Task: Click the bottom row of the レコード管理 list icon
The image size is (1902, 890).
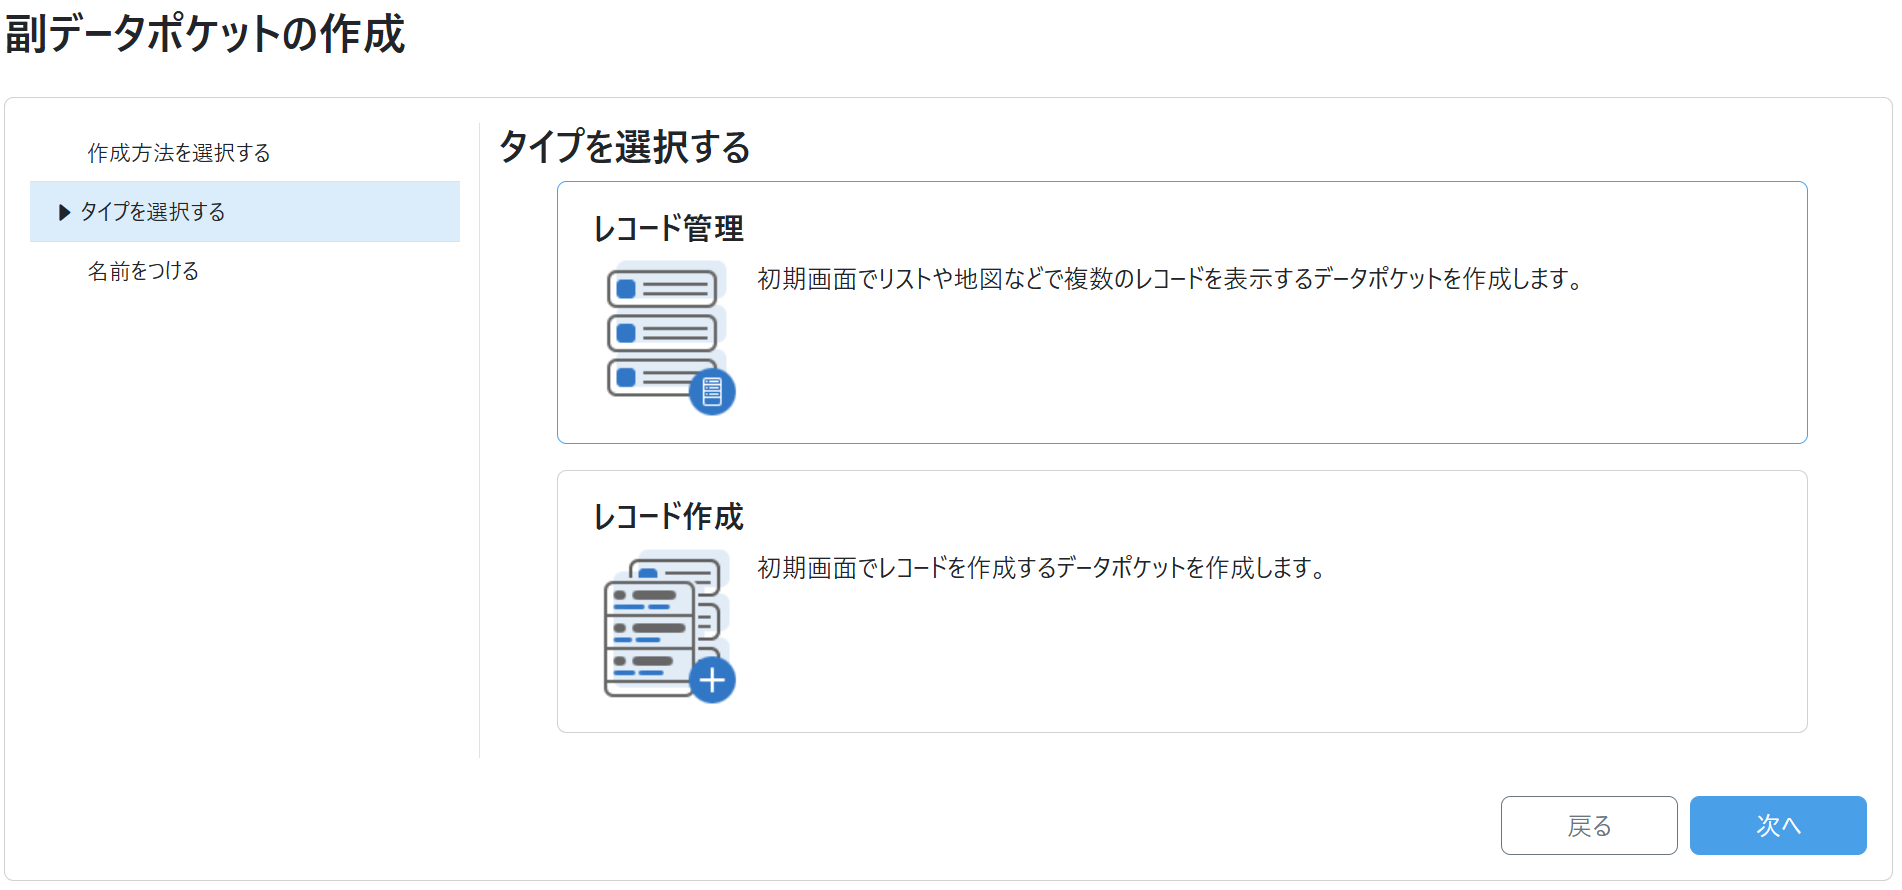Action: [650, 377]
